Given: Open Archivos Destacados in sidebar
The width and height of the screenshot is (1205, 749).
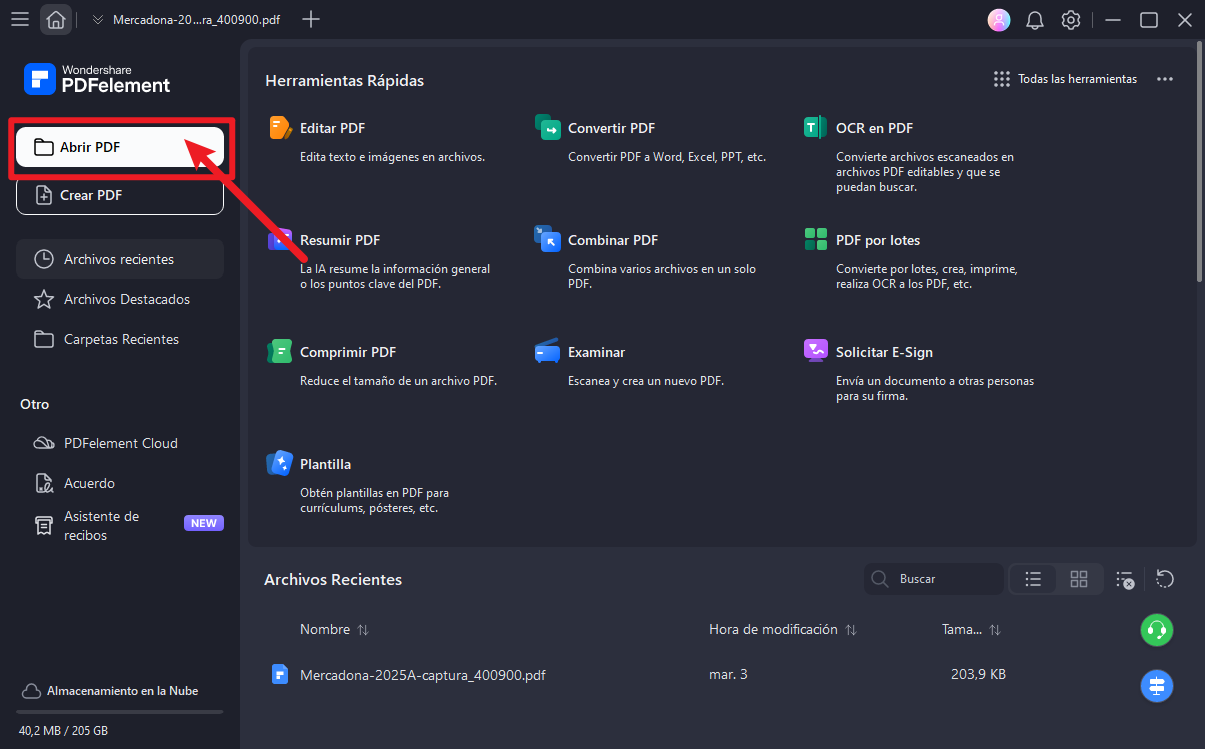Looking at the screenshot, I should (126, 299).
